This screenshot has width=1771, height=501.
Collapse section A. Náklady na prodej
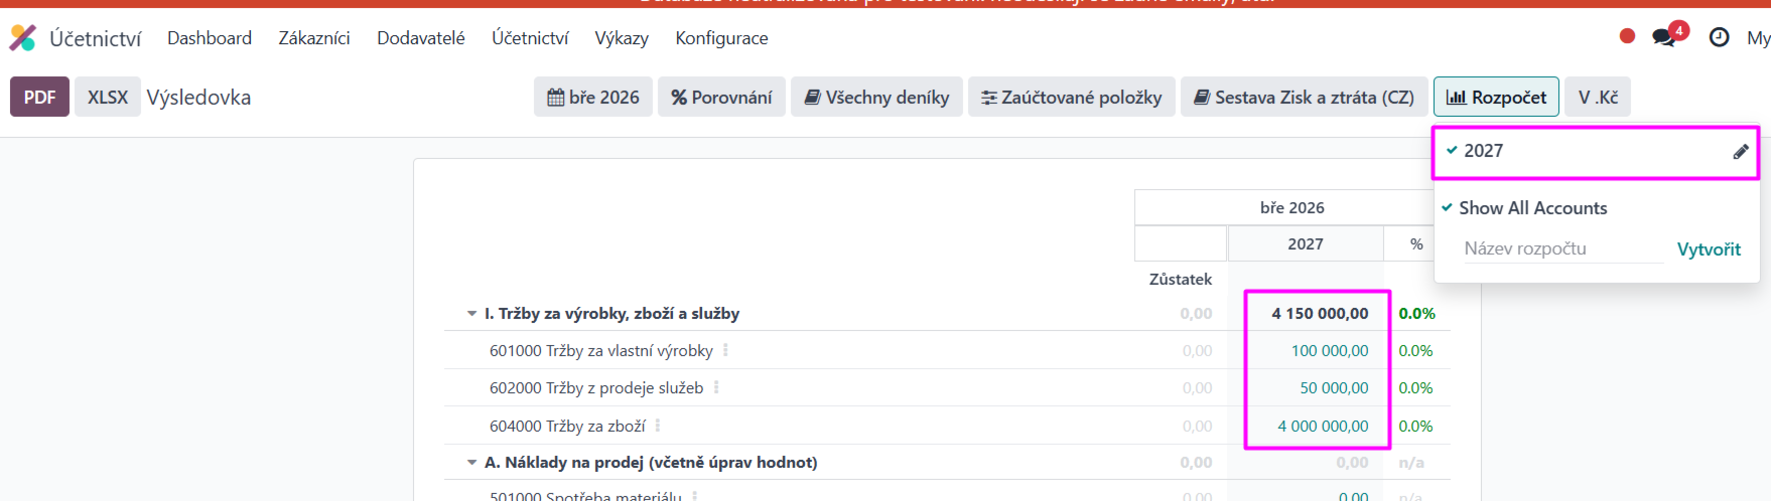pyautogui.click(x=472, y=462)
